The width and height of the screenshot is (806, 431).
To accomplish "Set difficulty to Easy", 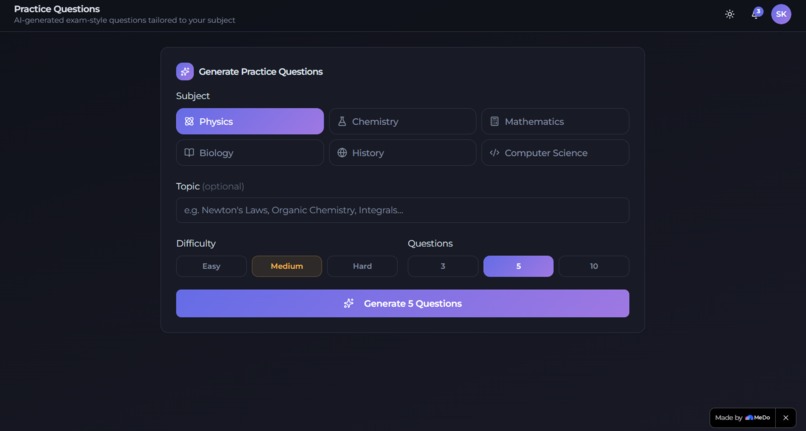I will [211, 266].
